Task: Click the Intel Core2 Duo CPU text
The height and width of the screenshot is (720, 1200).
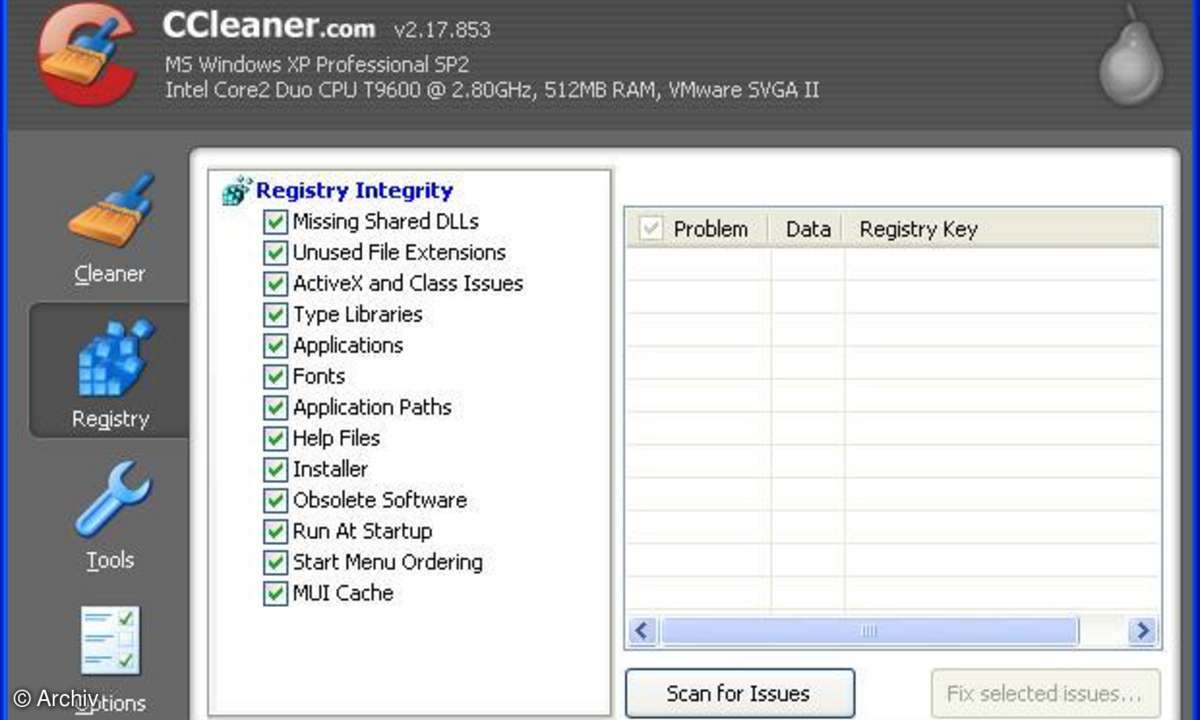Action: click(x=492, y=90)
